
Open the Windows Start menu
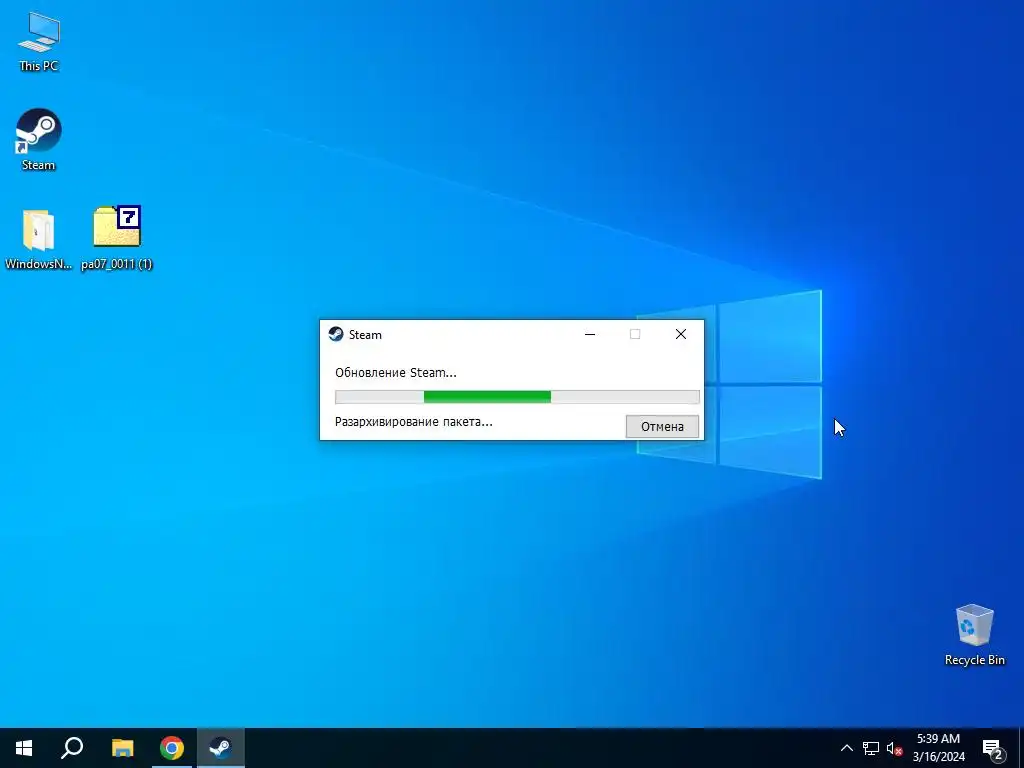click(24, 748)
